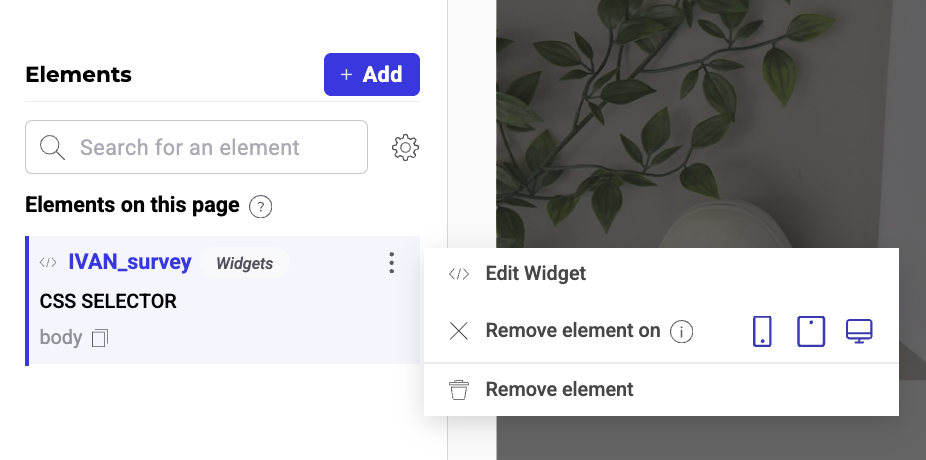Click code icon next to IVAN_survey
Image resolution: width=926 pixels, height=460 pixels.
48,263
